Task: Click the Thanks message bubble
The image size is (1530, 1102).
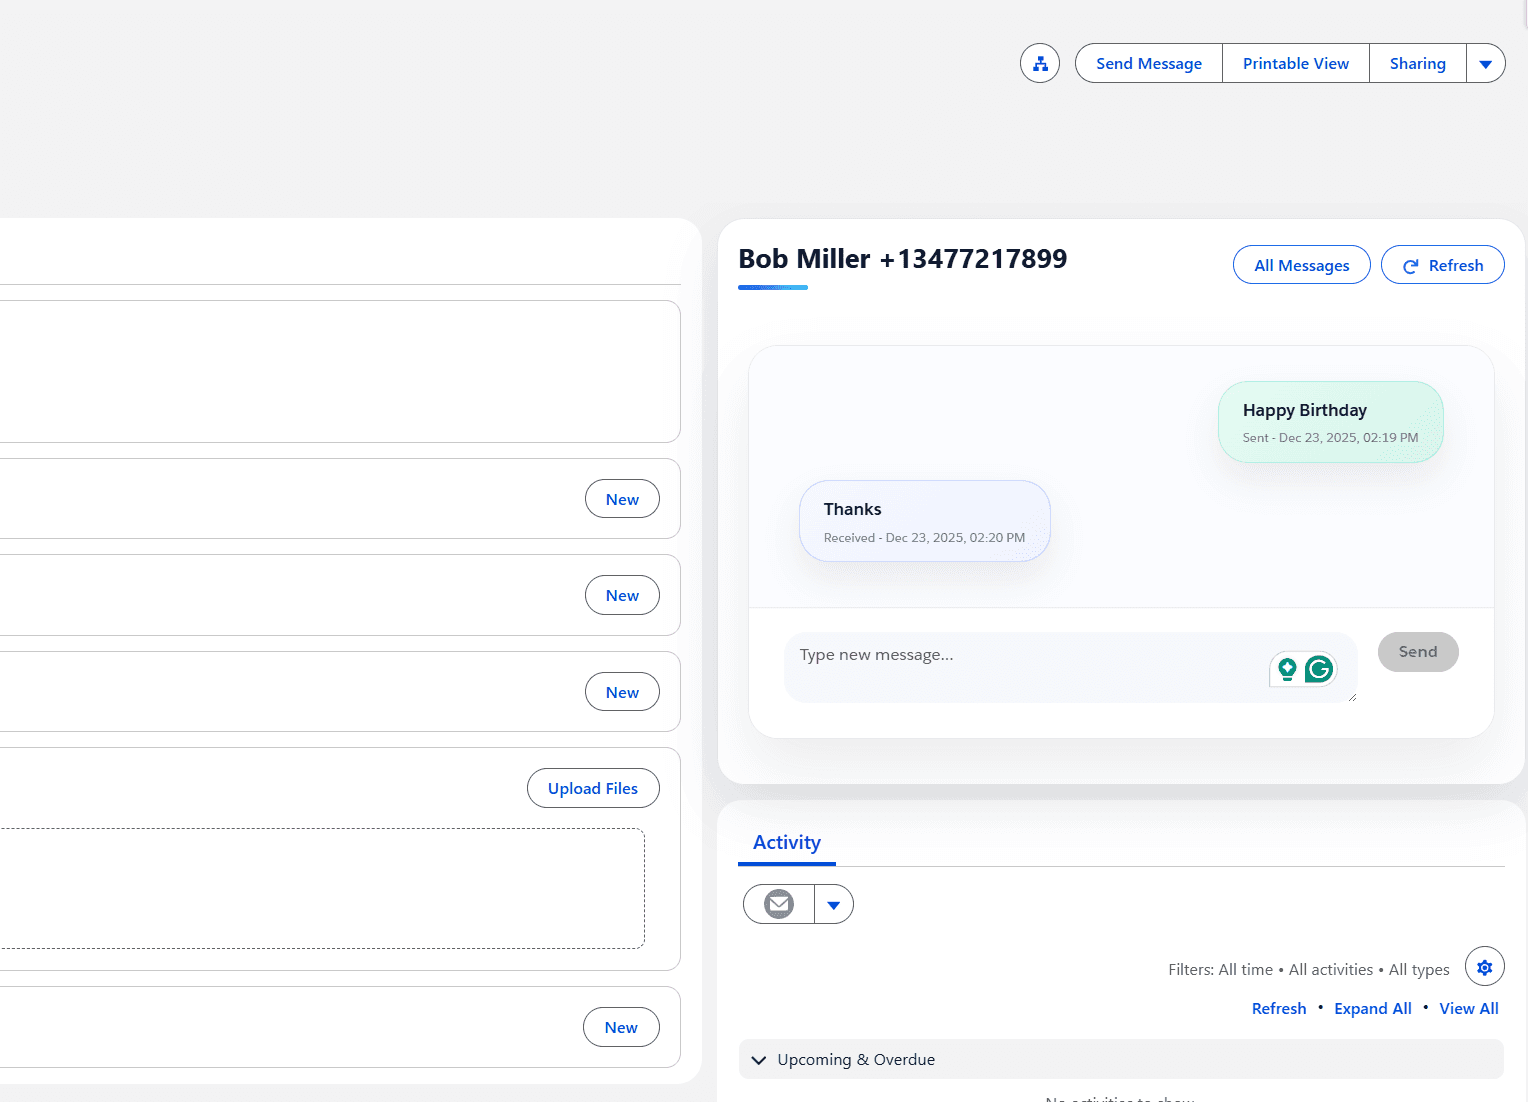Action: tap(923, 520)
